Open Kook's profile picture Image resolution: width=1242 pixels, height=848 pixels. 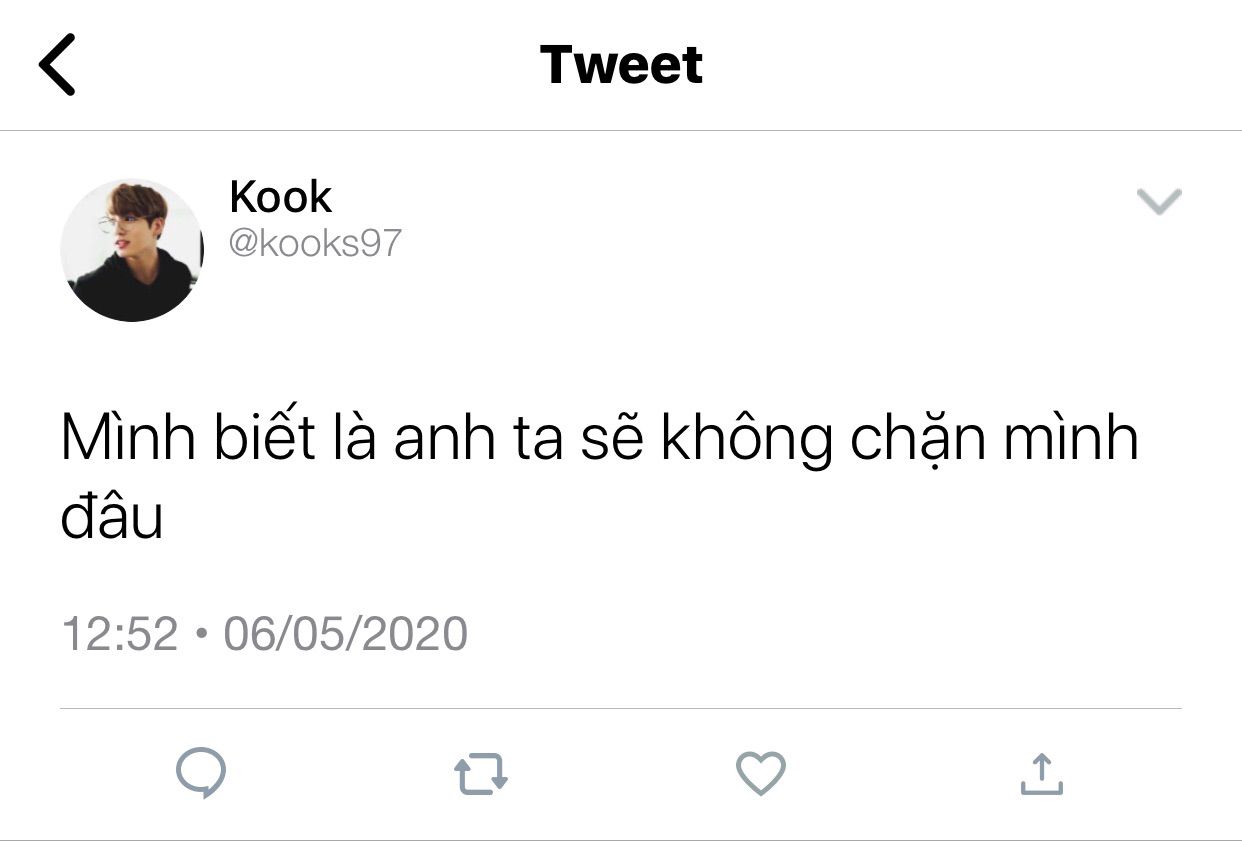[x=132, y=250]
